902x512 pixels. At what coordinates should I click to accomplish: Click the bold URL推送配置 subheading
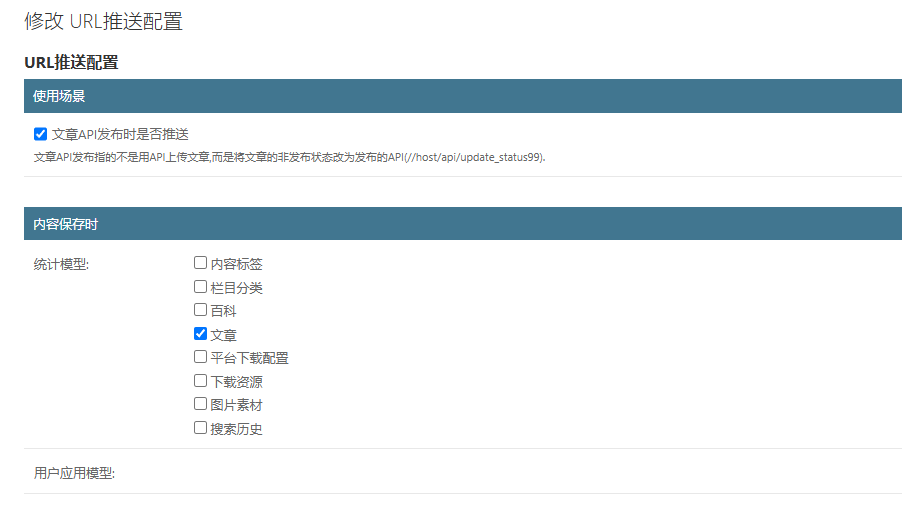(71, 63)
